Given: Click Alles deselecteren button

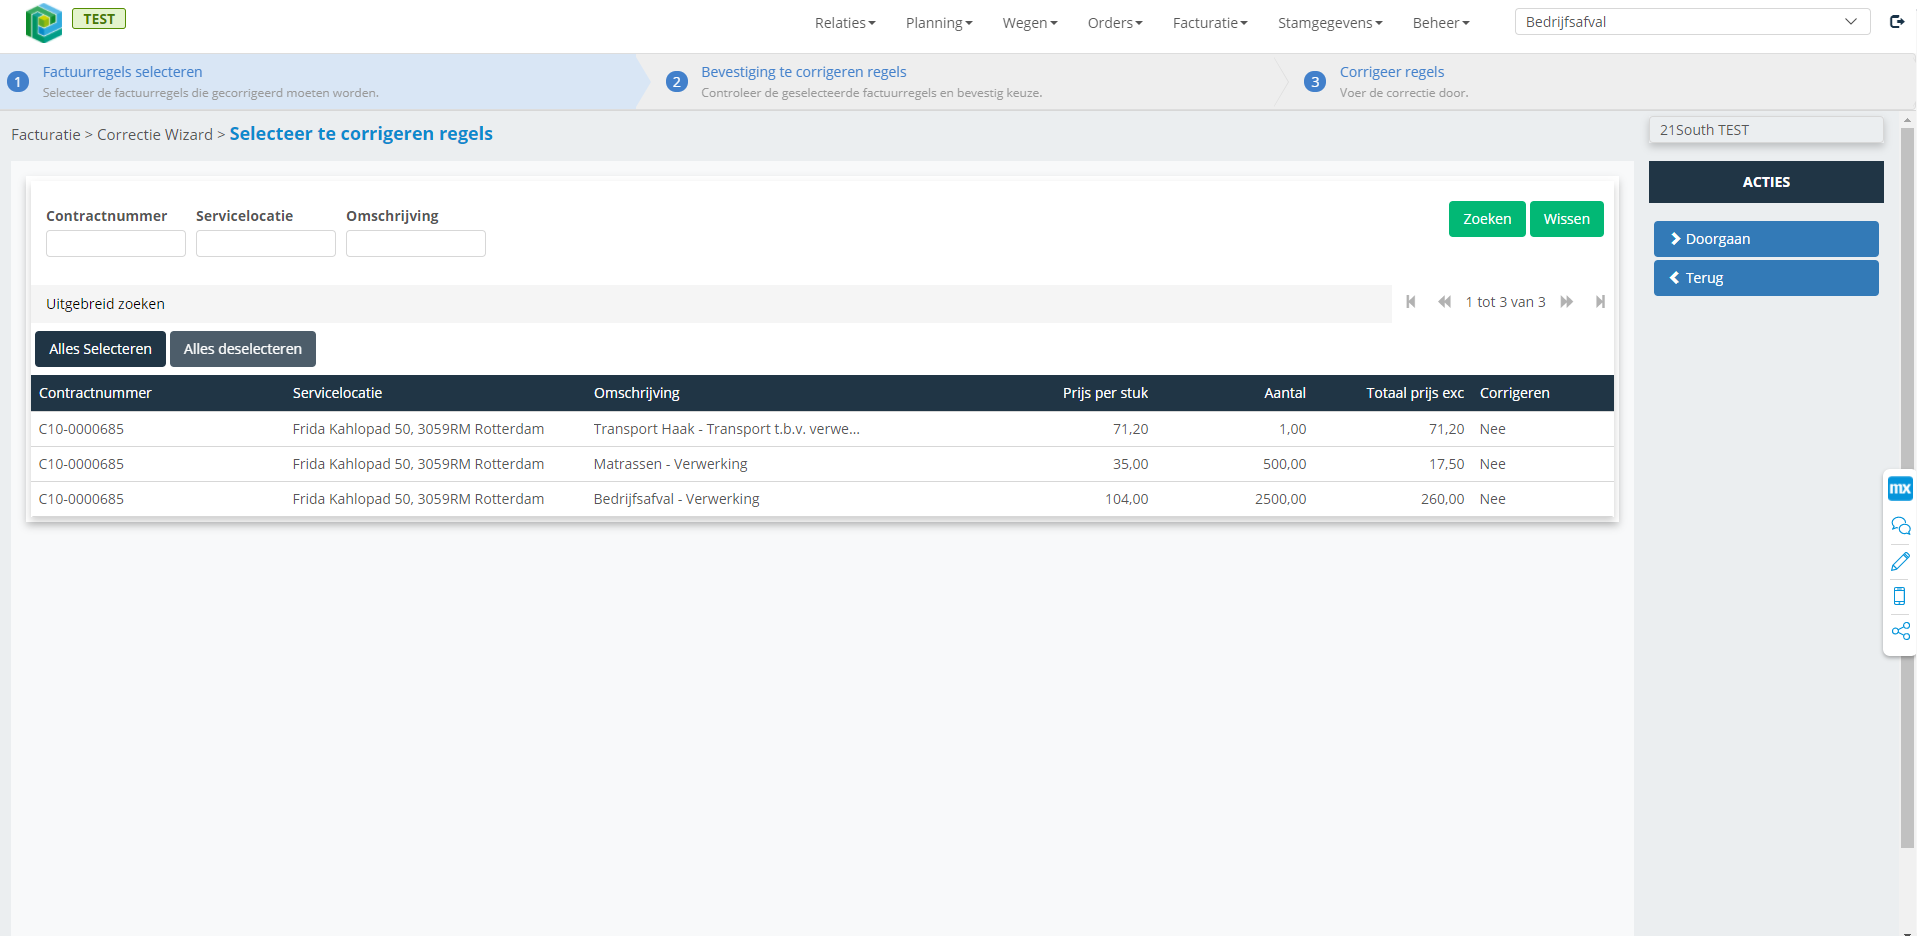Looking at the screenshot, I should pos(243,349).
